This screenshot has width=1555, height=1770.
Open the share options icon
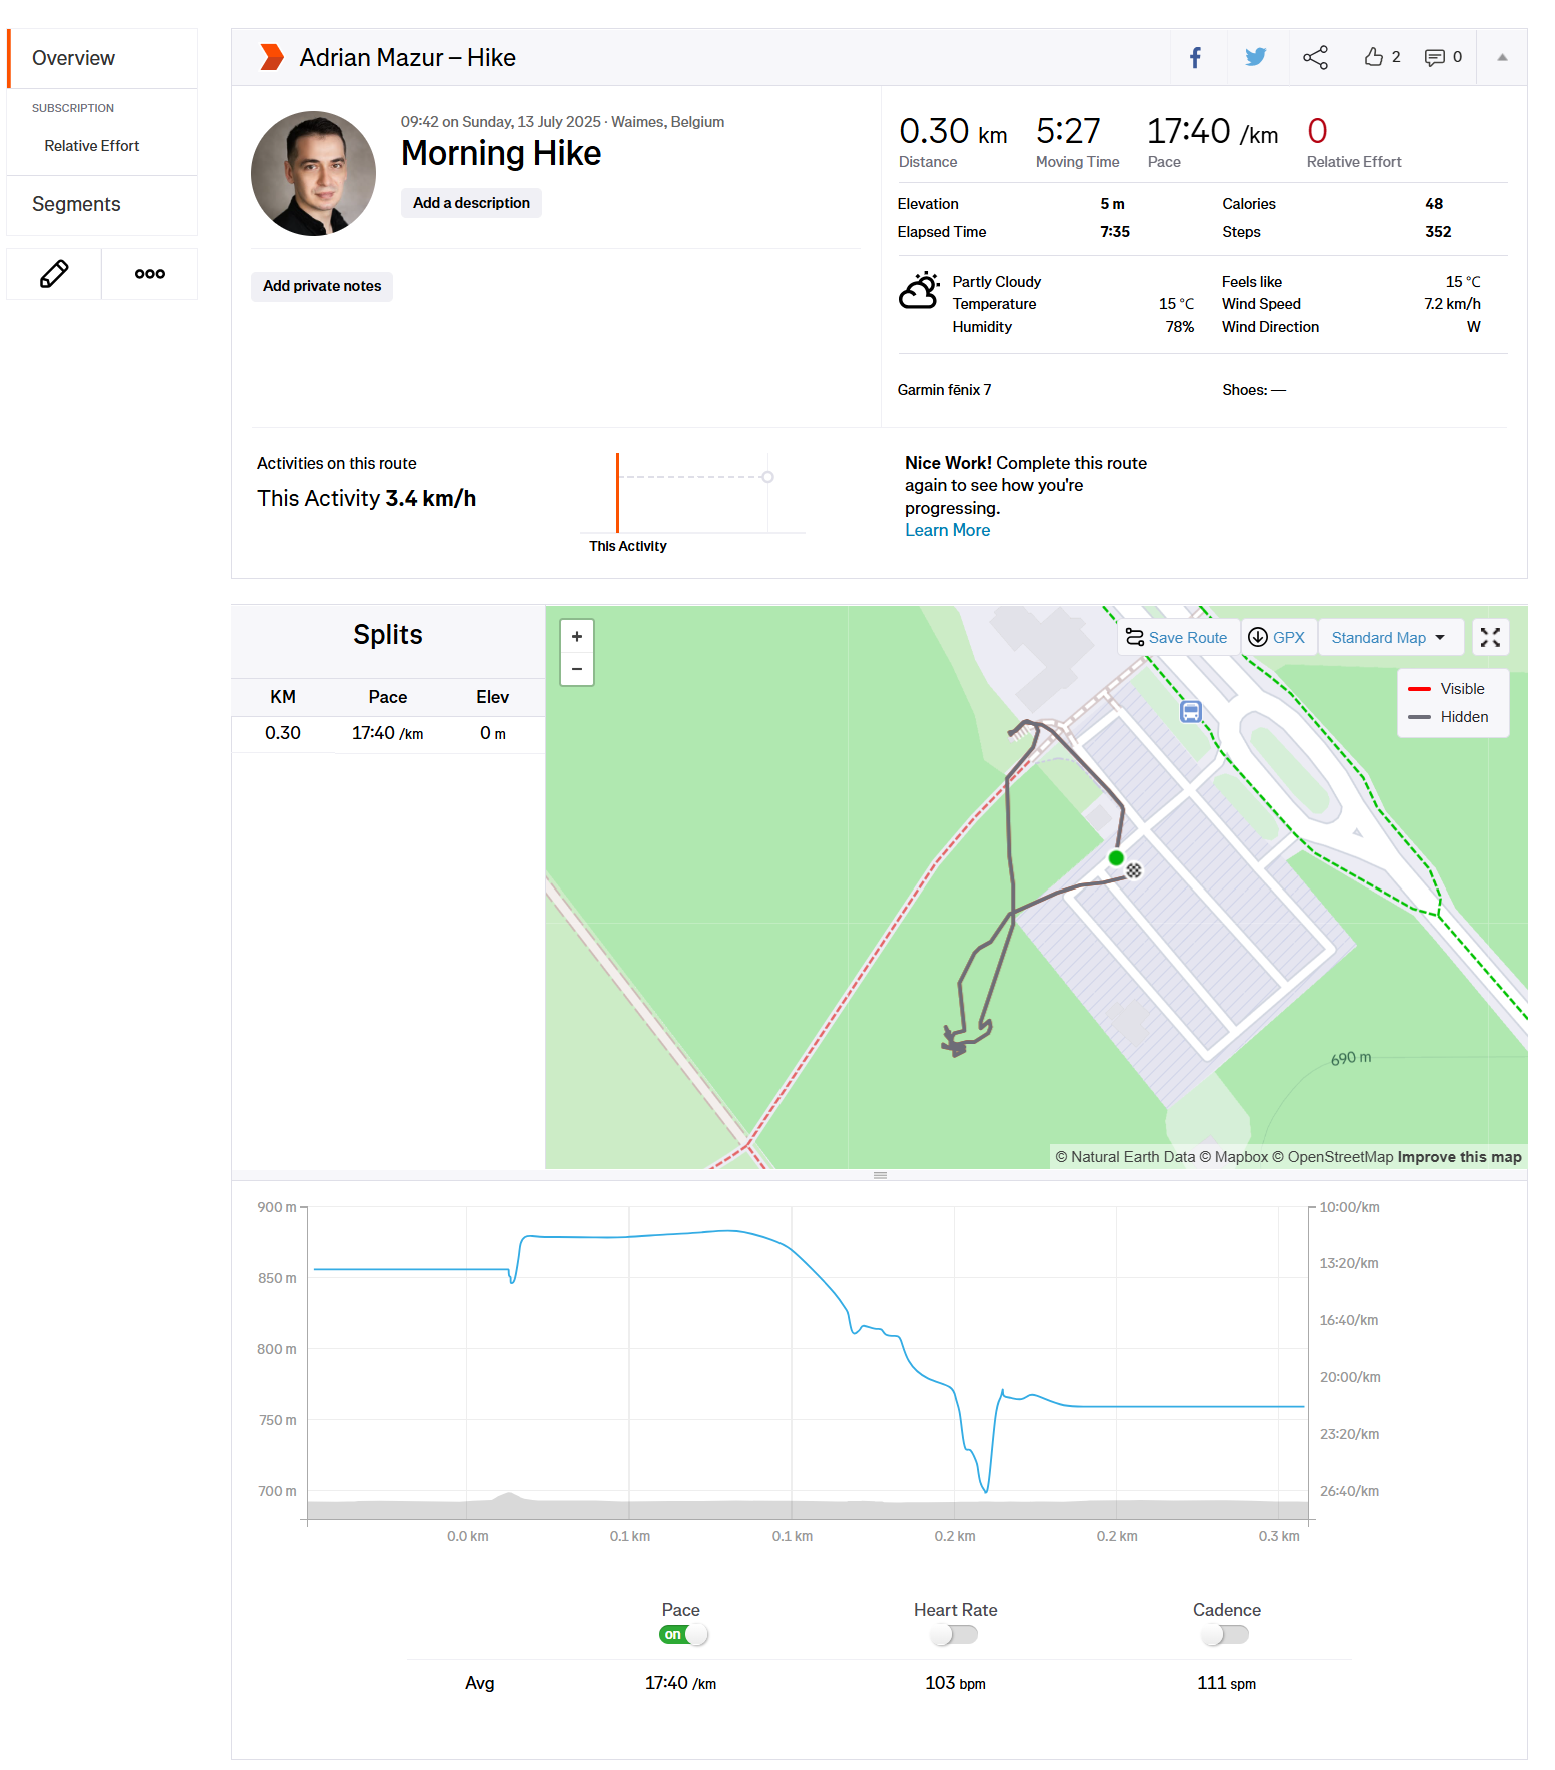click(x=1315, y=58)
